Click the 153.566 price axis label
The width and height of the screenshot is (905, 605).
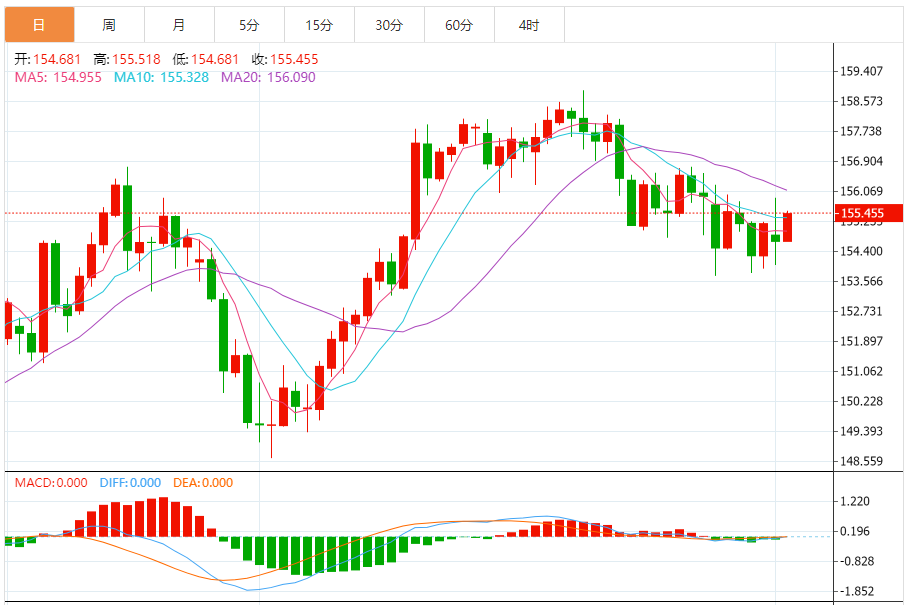(x=861, y=282)
